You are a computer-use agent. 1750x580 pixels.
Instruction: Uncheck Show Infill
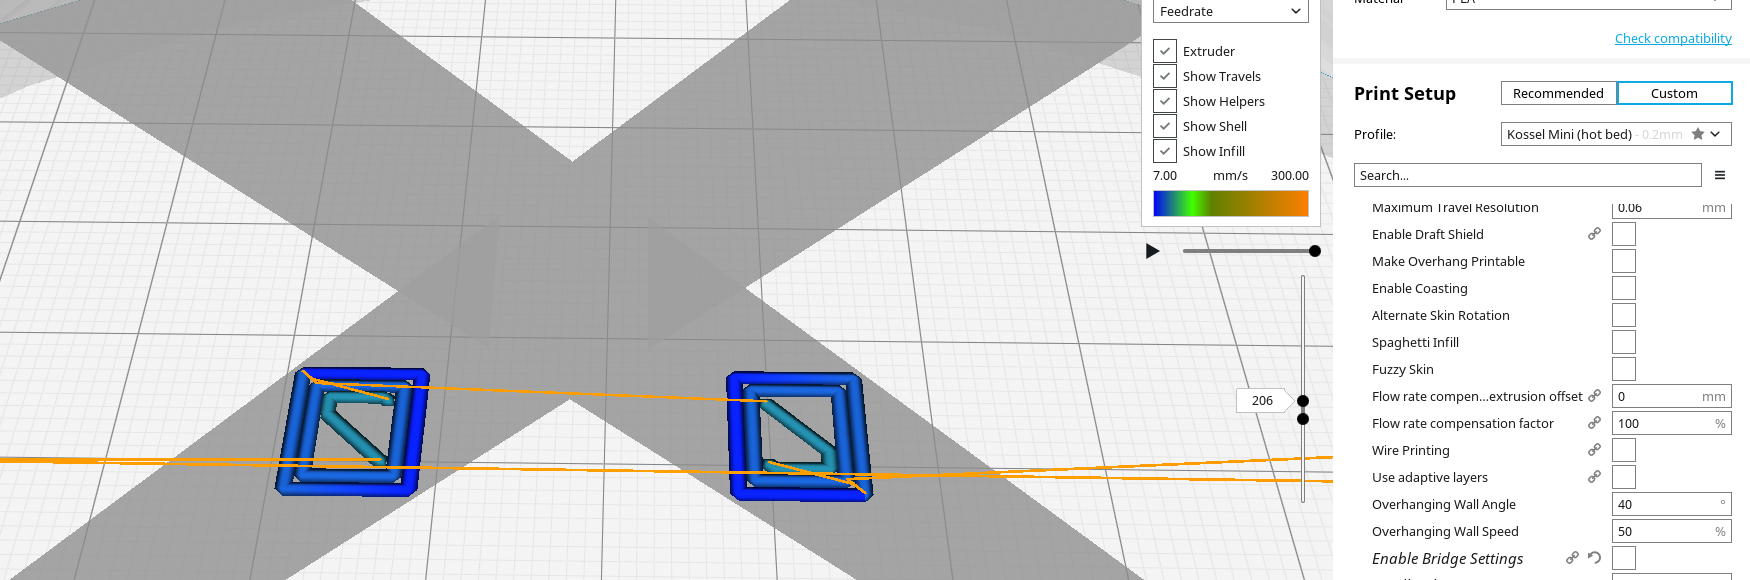(1164, 151)
